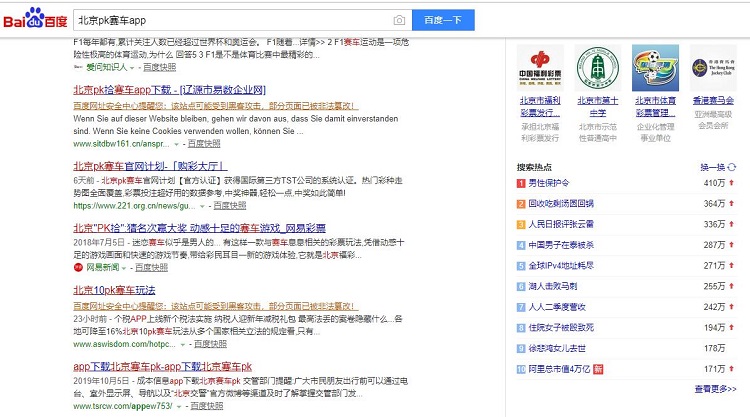The image size is (750, 417).
Task: Open the 北京pk拾赛车app下载 result link
Action: [x=169, y=90]
